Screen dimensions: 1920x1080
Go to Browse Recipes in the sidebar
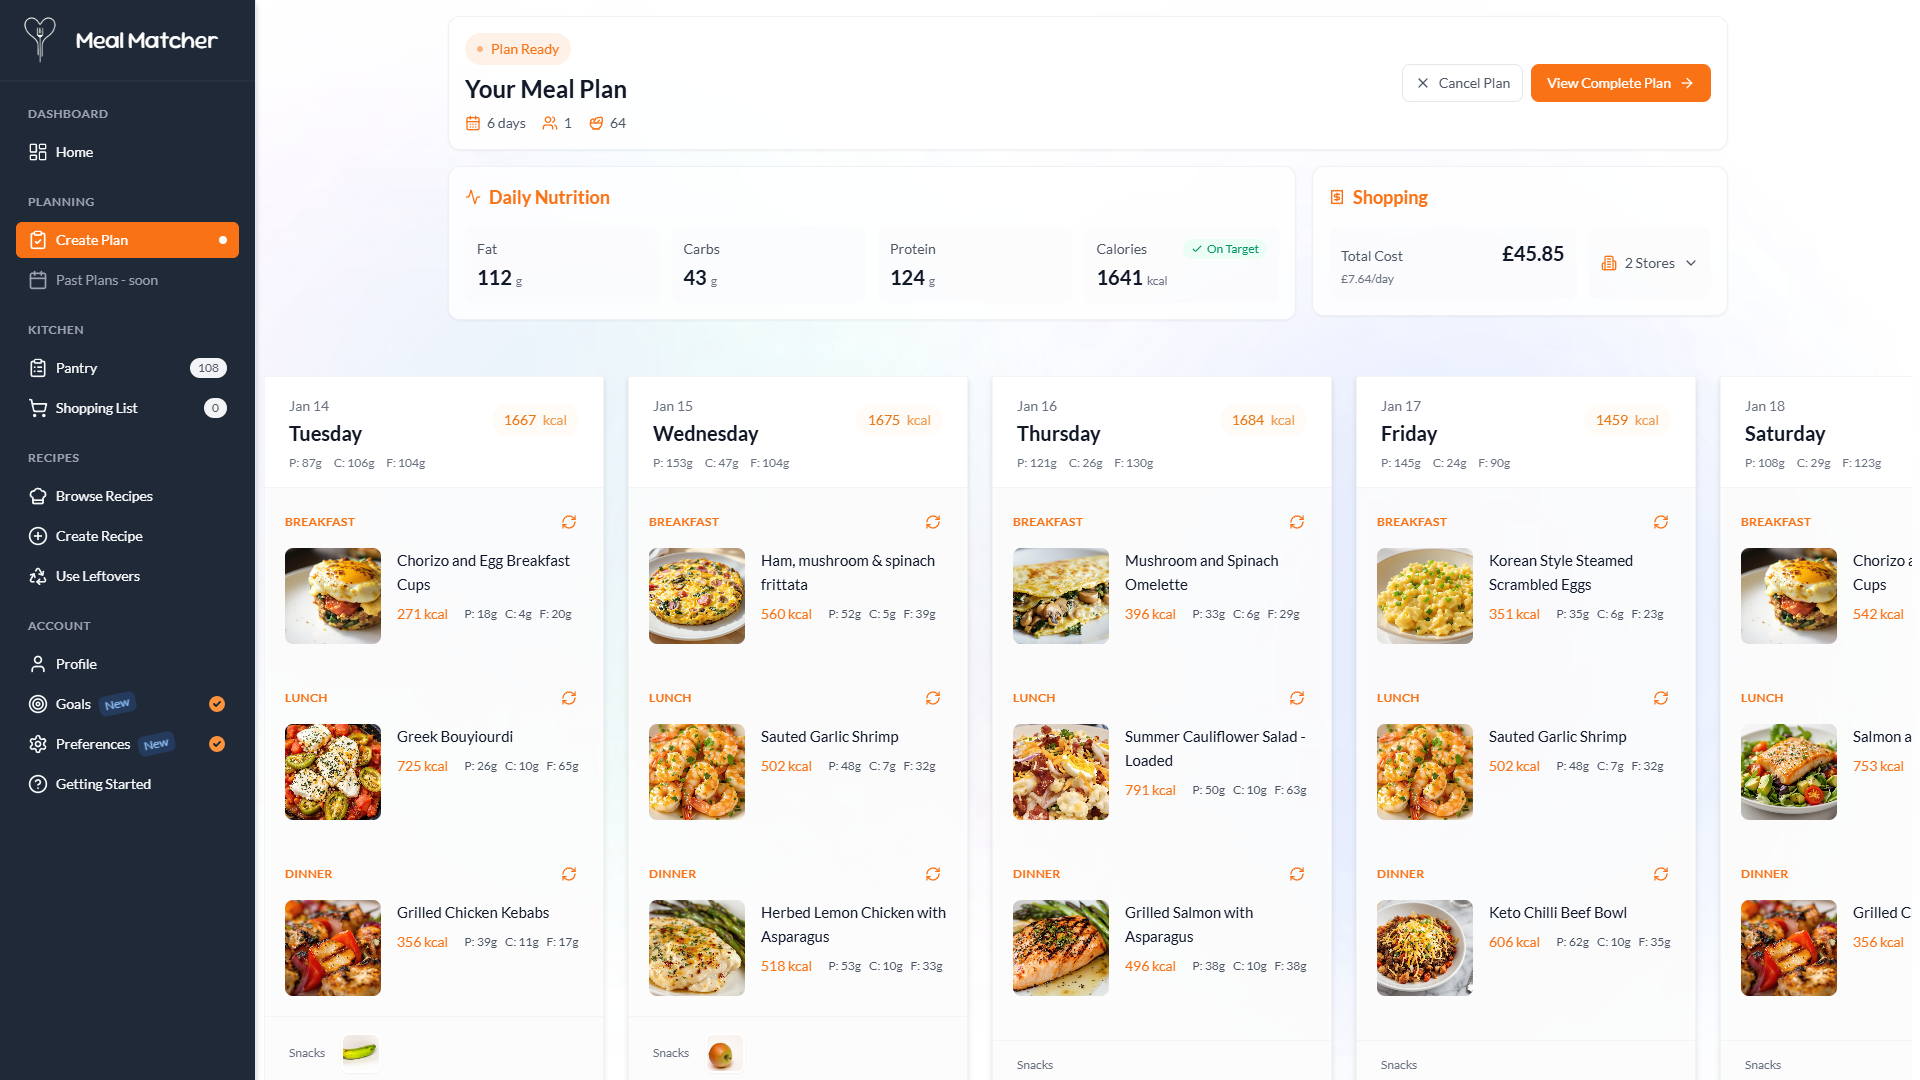point(104,496)
